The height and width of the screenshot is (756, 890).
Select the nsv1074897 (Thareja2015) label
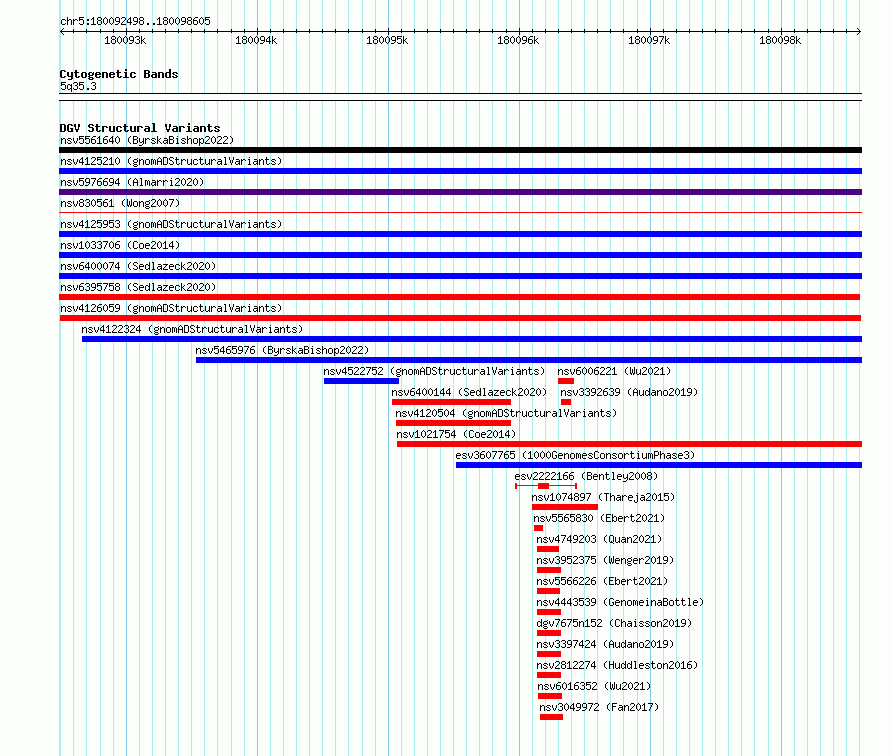603,497
